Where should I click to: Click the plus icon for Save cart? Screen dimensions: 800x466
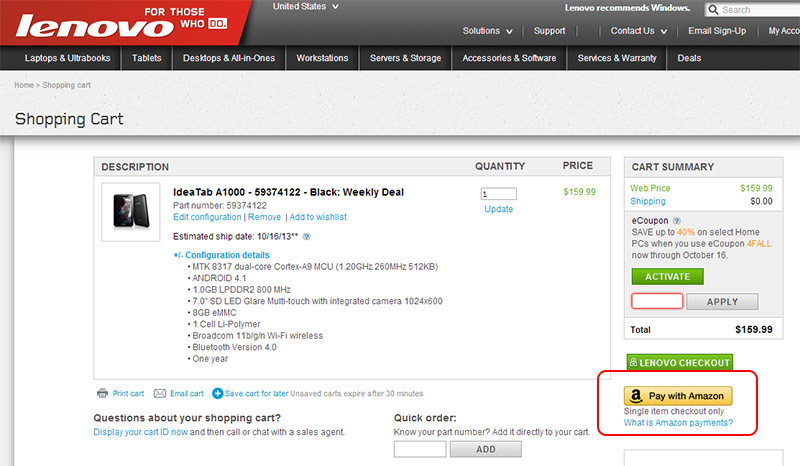217,393
